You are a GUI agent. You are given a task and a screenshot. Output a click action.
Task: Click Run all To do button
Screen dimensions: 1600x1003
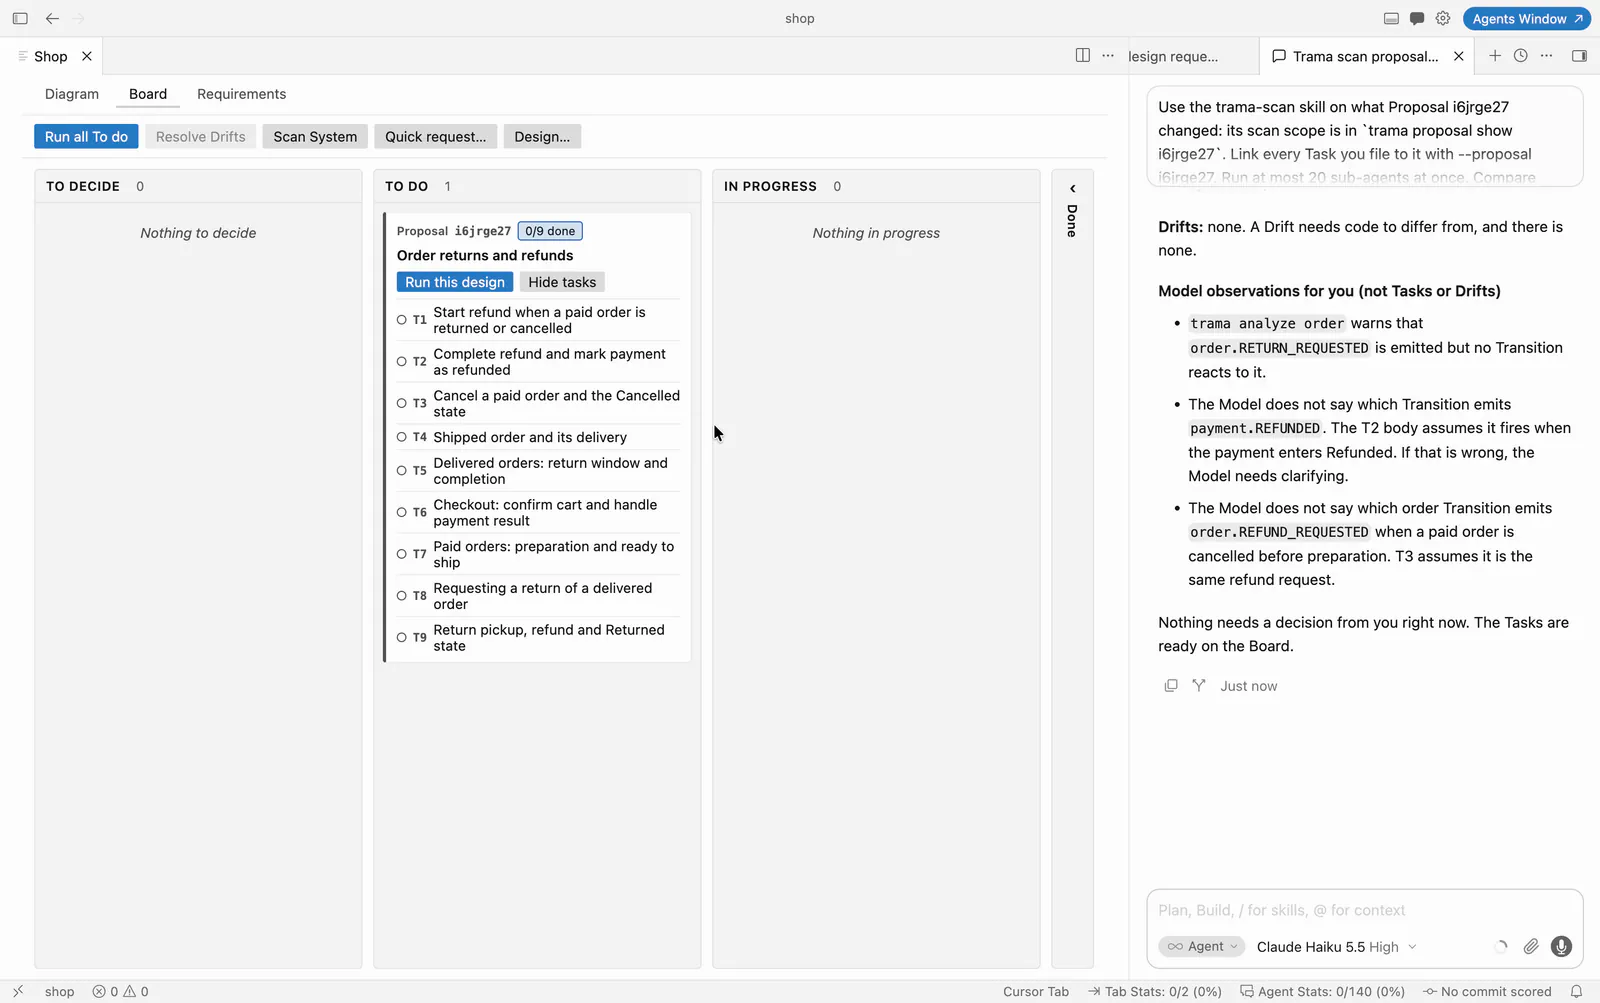point(86,136)
